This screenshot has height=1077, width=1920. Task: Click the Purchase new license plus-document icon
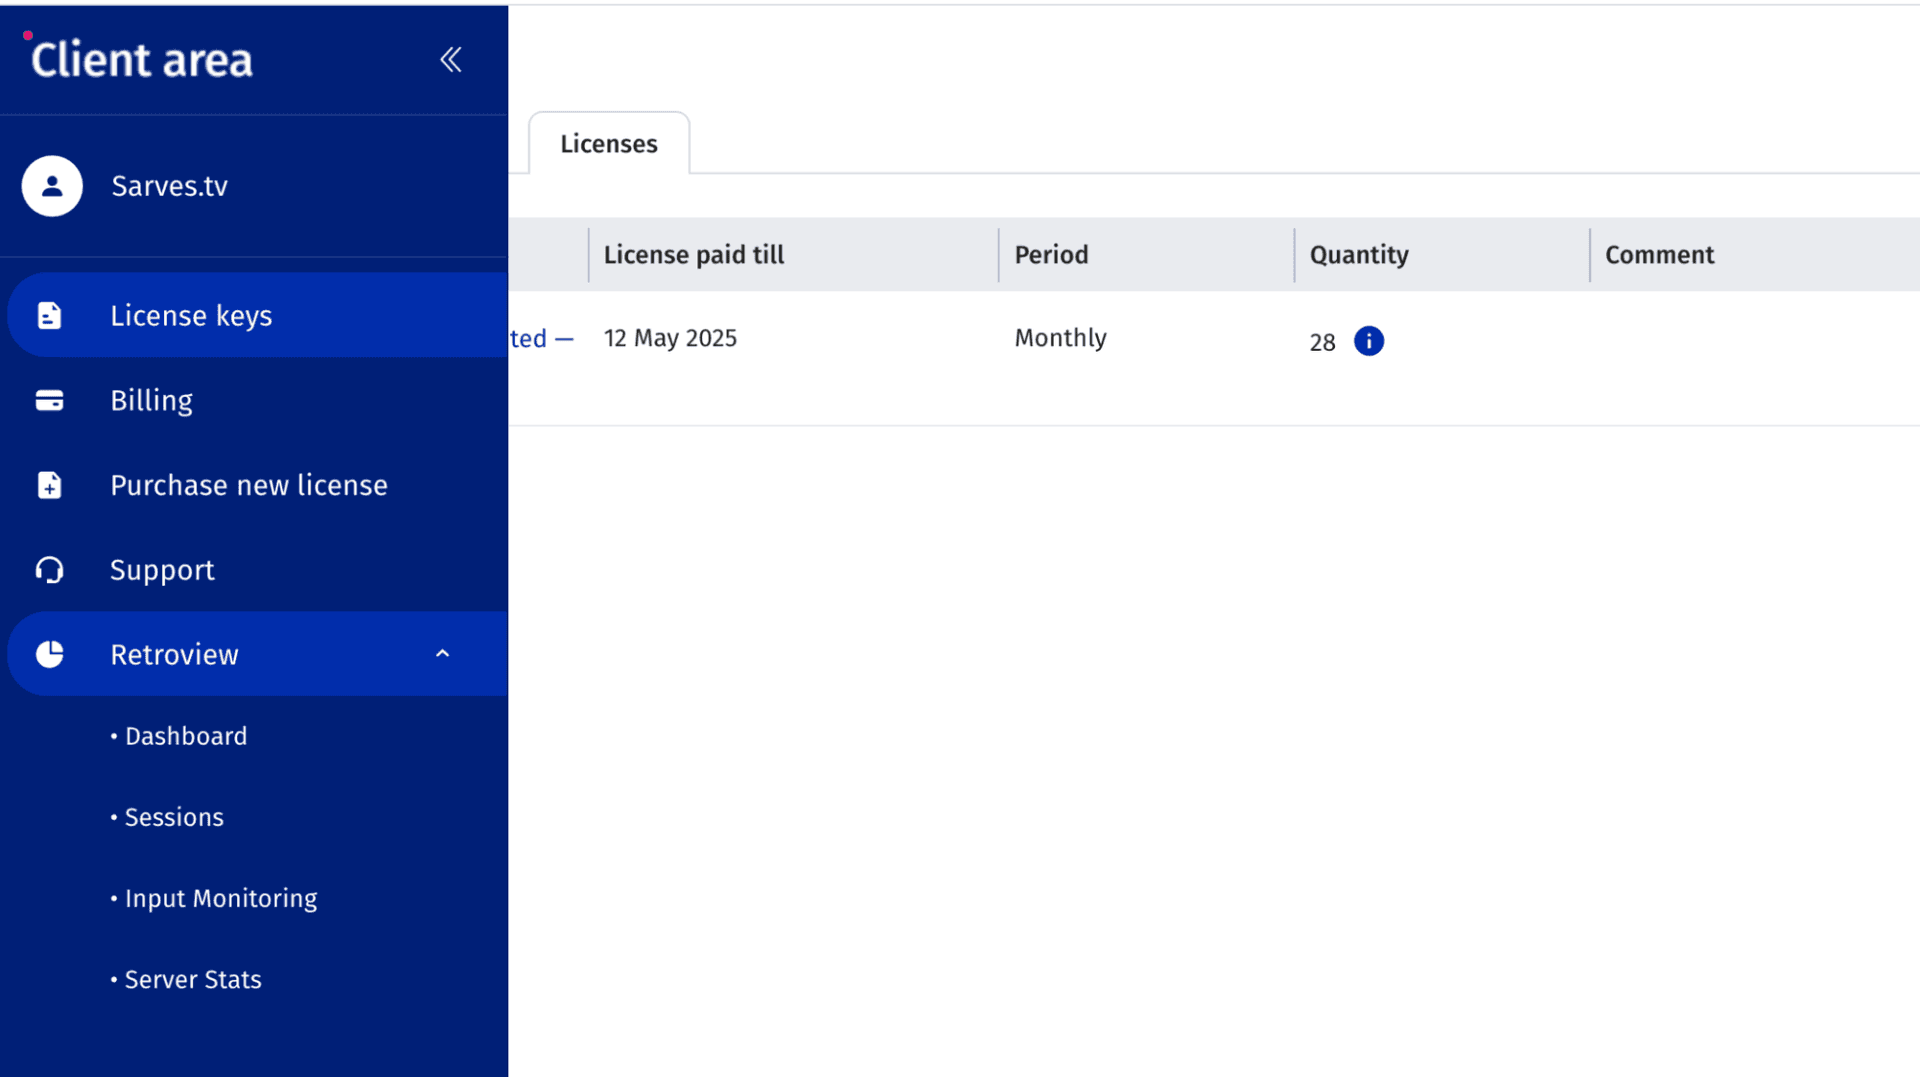click(x=49, y=486)
